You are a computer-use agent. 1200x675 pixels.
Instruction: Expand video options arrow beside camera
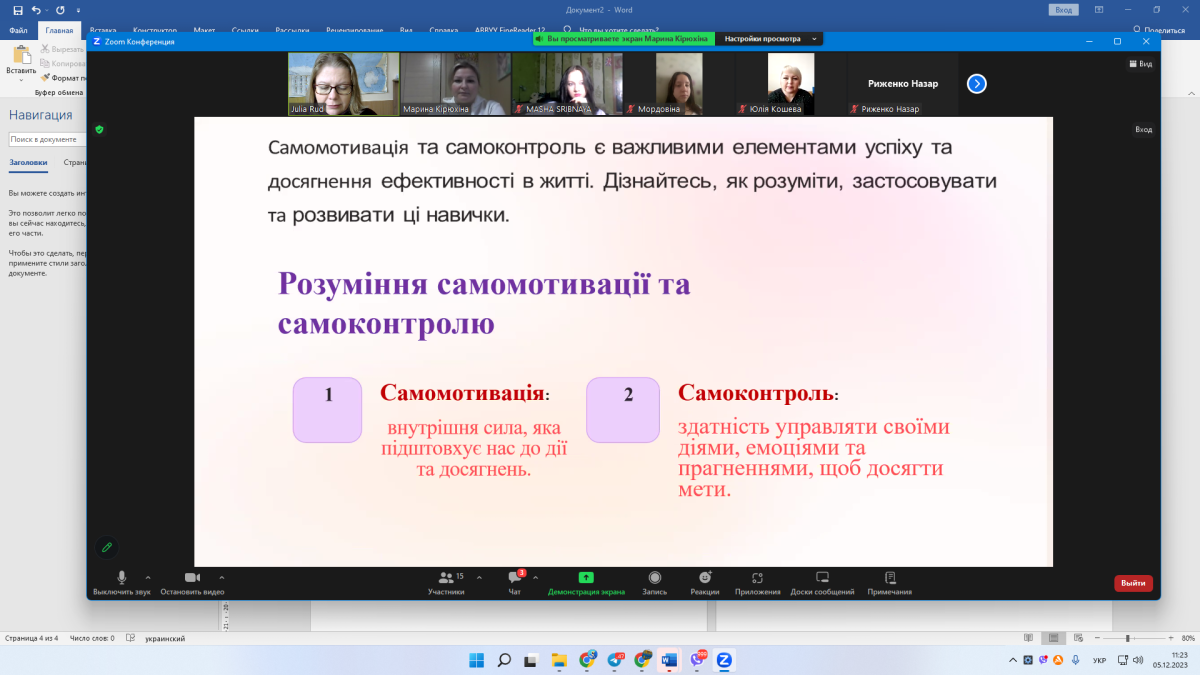(221, 577)
